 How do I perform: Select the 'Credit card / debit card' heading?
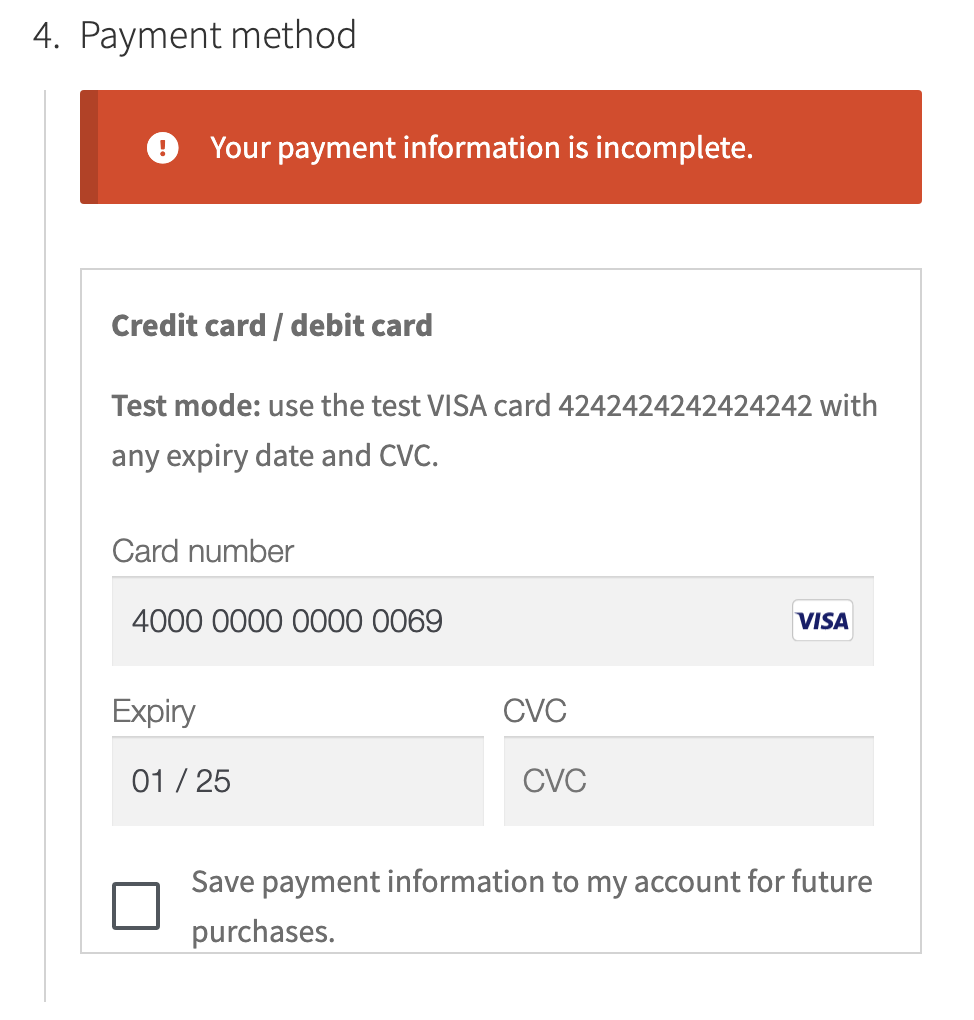coord(272,325)
